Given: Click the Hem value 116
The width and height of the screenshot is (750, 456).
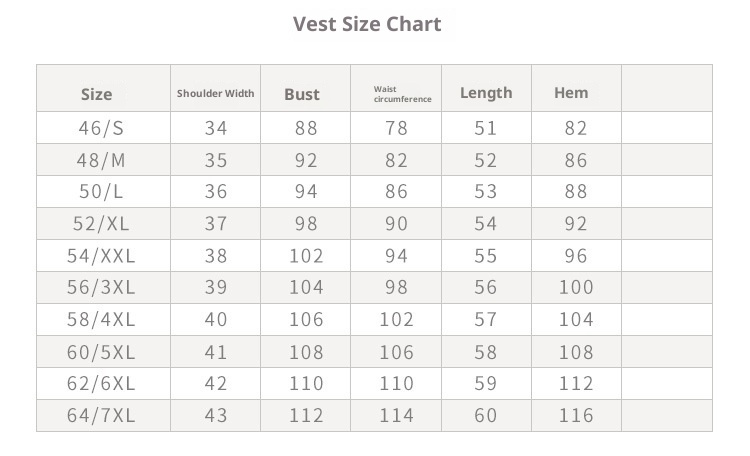Looking at the screenshot, I should coord(576,416).
